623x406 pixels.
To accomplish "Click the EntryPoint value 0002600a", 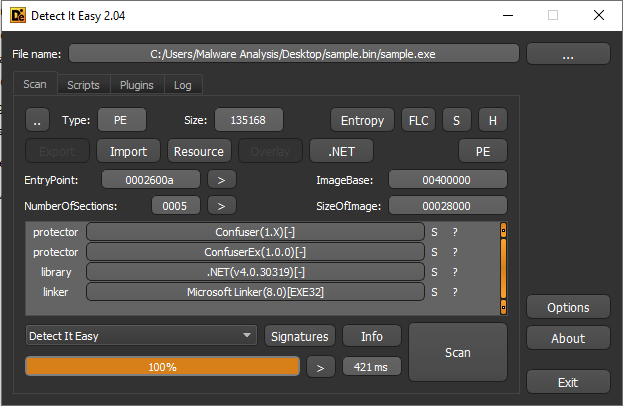I will point(151,180).
